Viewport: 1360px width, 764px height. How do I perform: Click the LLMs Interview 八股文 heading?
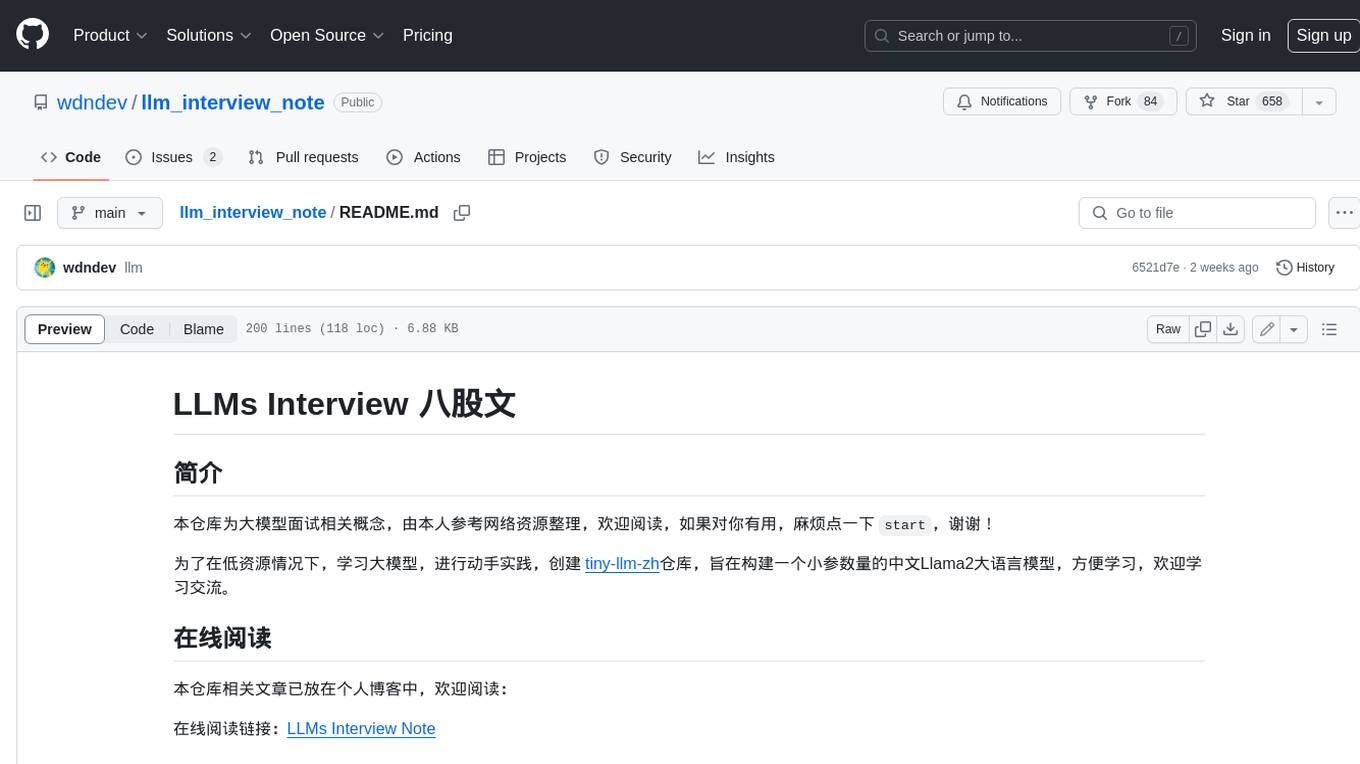344,404
